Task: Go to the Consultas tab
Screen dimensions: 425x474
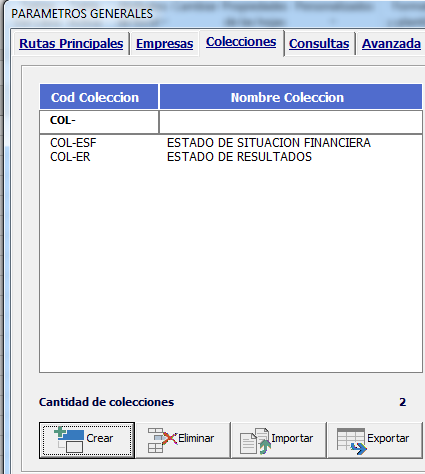Action: point(319,44)
